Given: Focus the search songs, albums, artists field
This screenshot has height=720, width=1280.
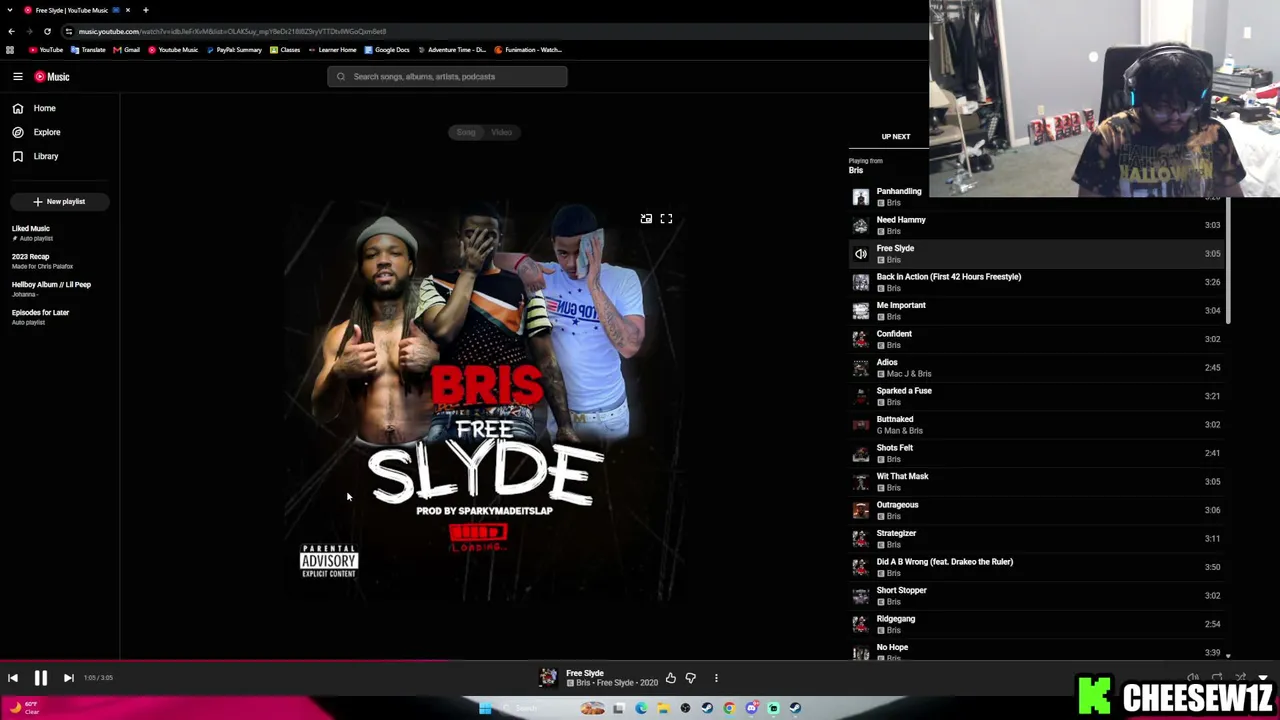Looking at the screenshot, I should coord(447,76).
